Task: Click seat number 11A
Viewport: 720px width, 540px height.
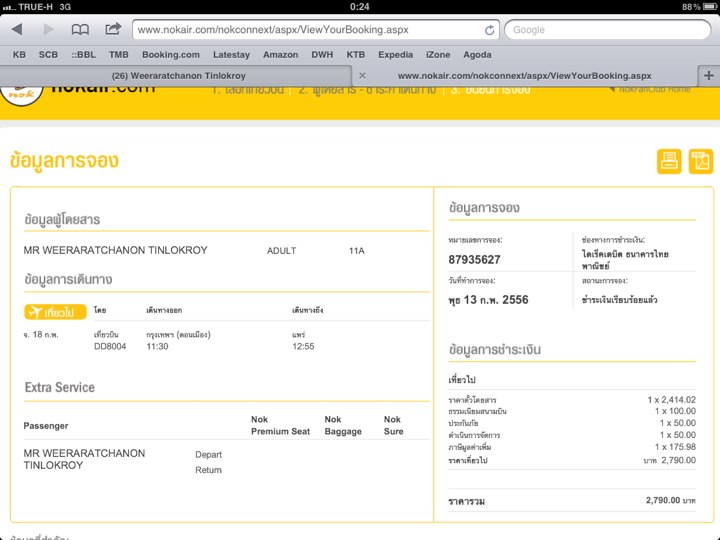Action: [356, 251]
